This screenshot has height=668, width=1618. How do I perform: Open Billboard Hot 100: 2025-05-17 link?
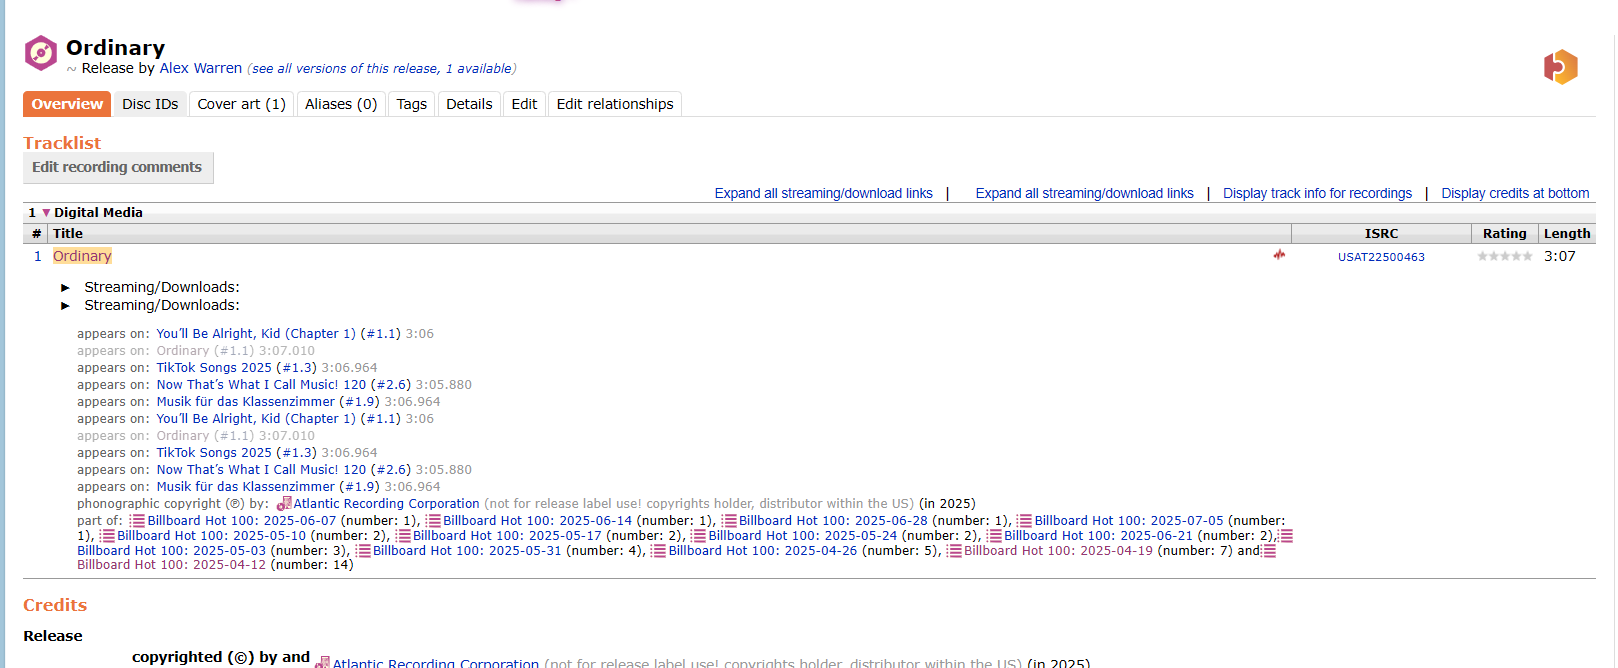pos(507,536)
